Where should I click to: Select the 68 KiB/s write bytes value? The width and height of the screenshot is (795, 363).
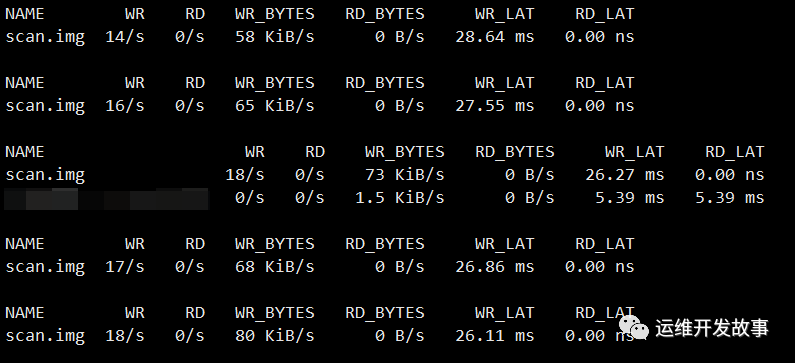click(x=275, y=267)
